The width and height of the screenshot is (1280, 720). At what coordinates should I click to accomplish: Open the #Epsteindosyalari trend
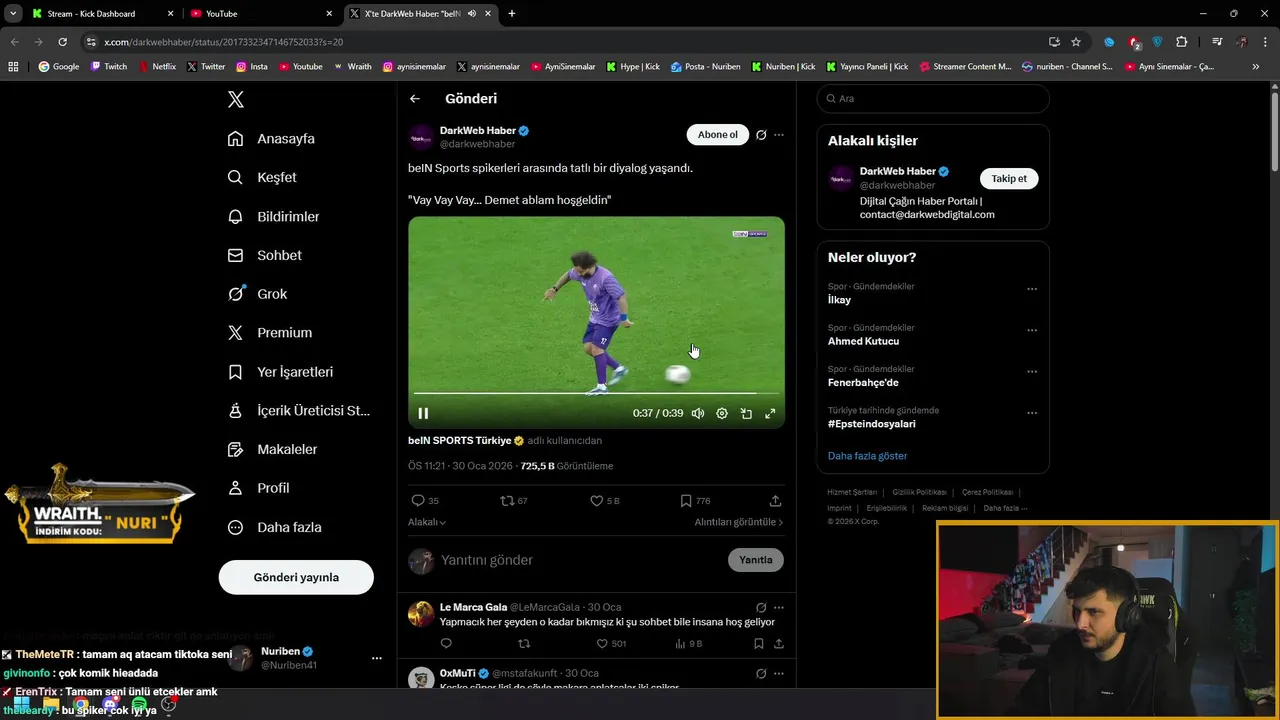[871, 424]
